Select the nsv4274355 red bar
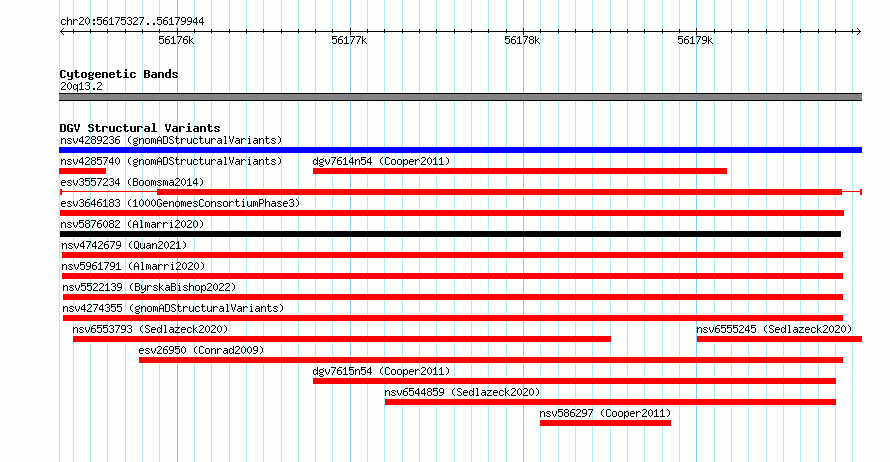The height and width of the screenshot is (462, 890). point(453,318)
